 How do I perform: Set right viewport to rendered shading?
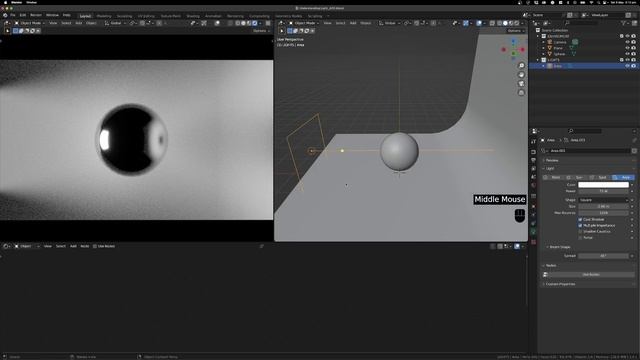pos(516,23)
